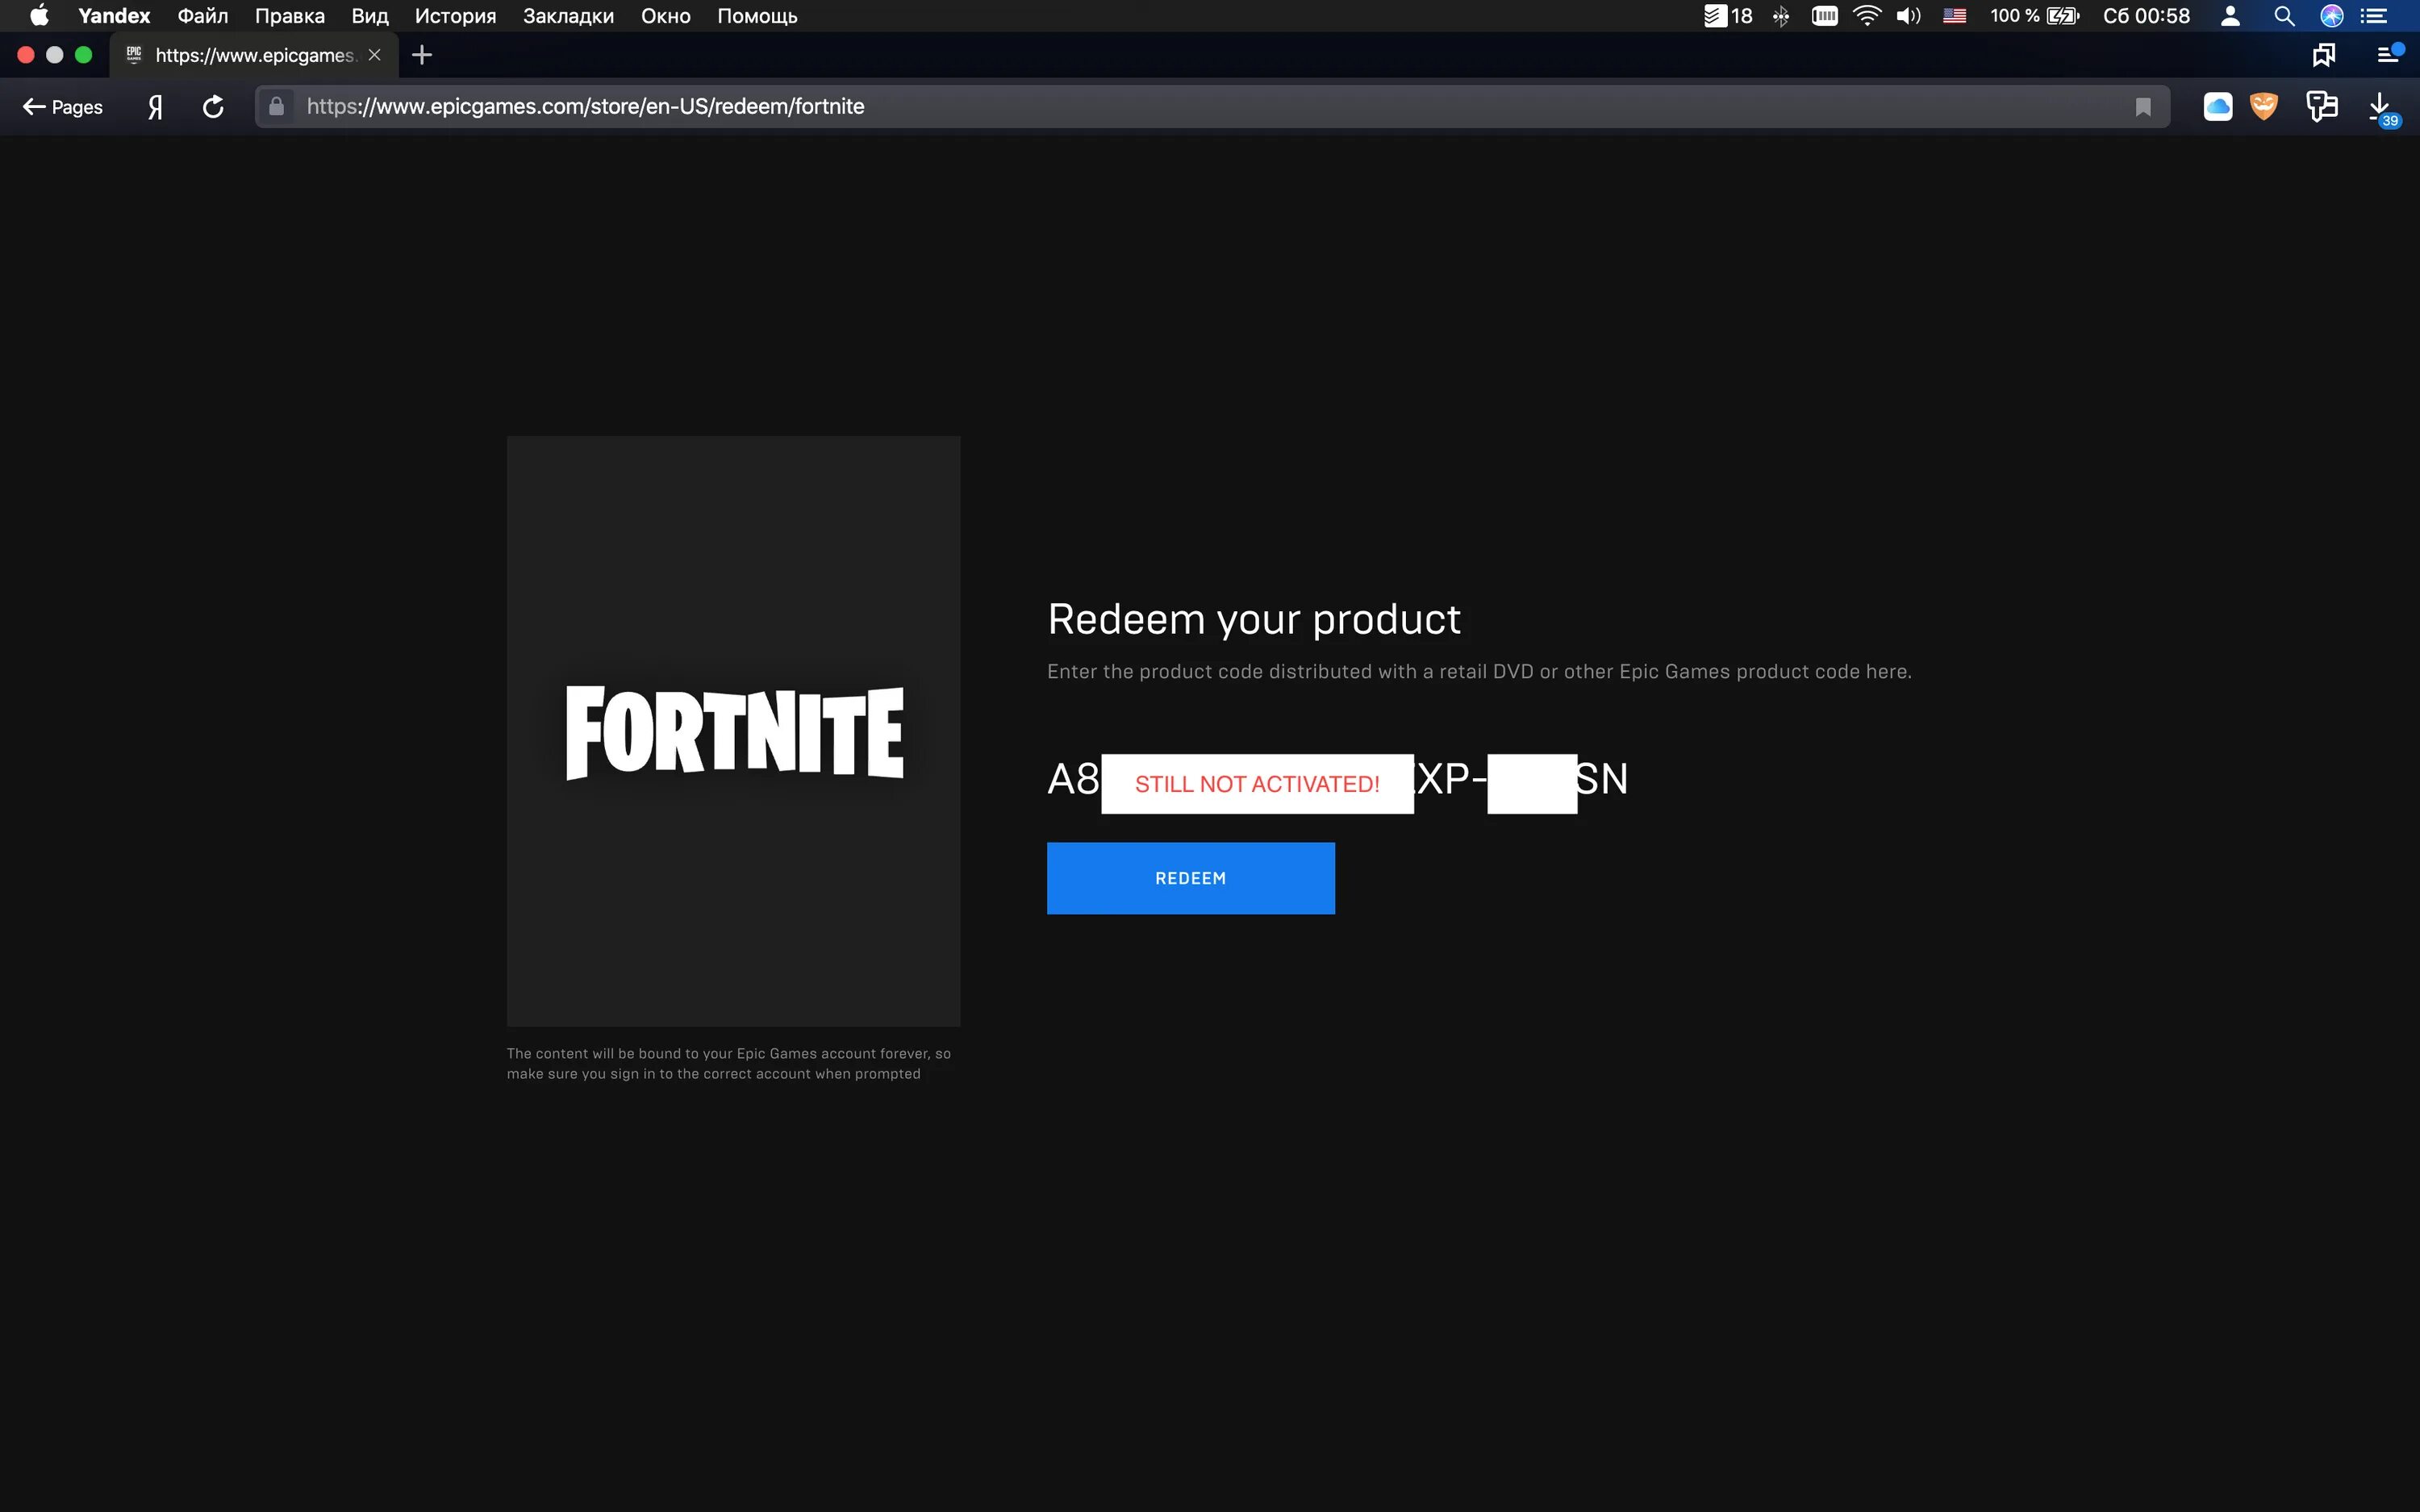Click the URL address bar
This screenshot has height=1512, width=2420.
[x=1200, y=107]
